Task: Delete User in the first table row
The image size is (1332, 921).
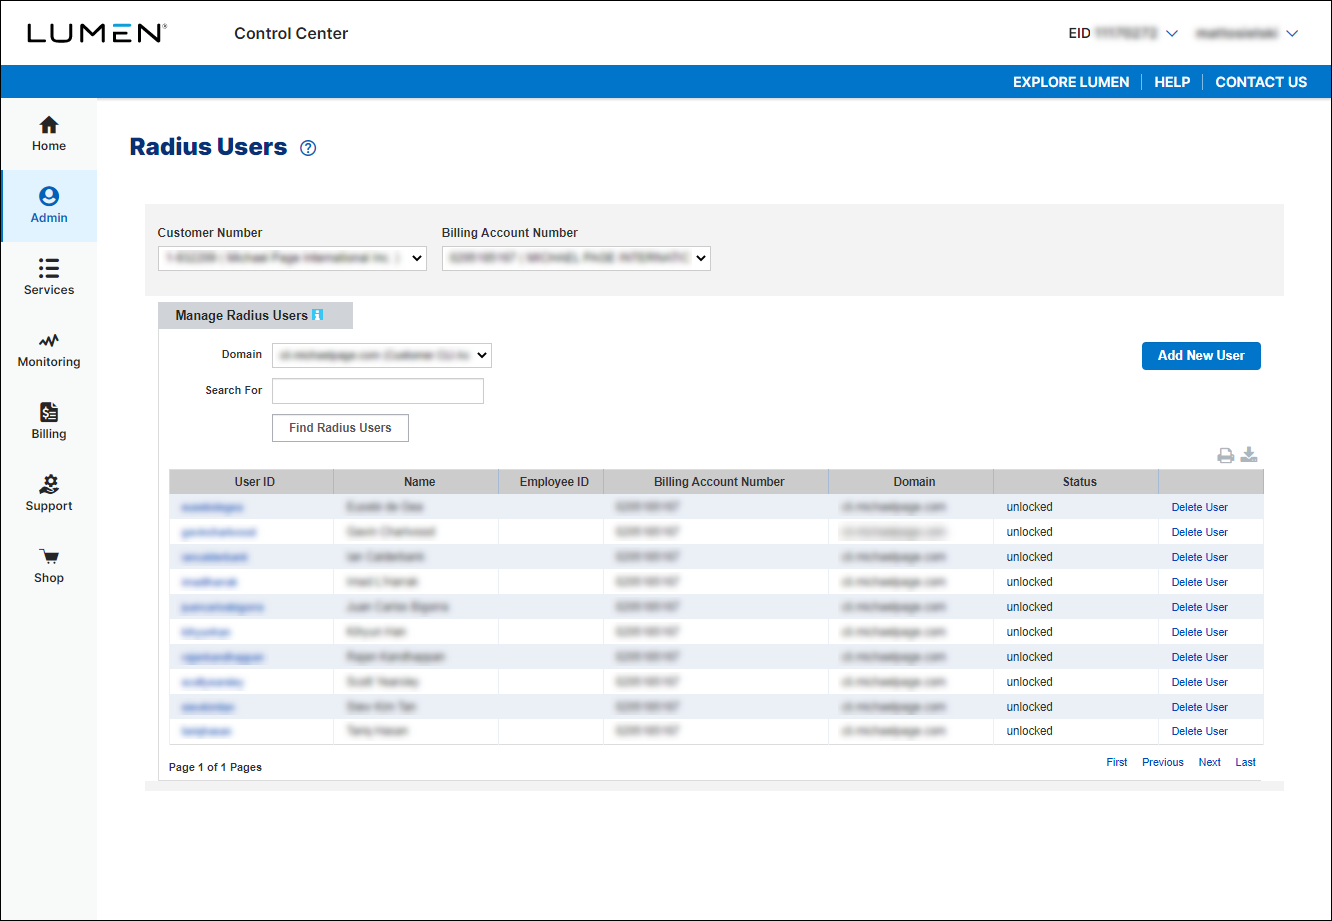Action: (1200, 507)
